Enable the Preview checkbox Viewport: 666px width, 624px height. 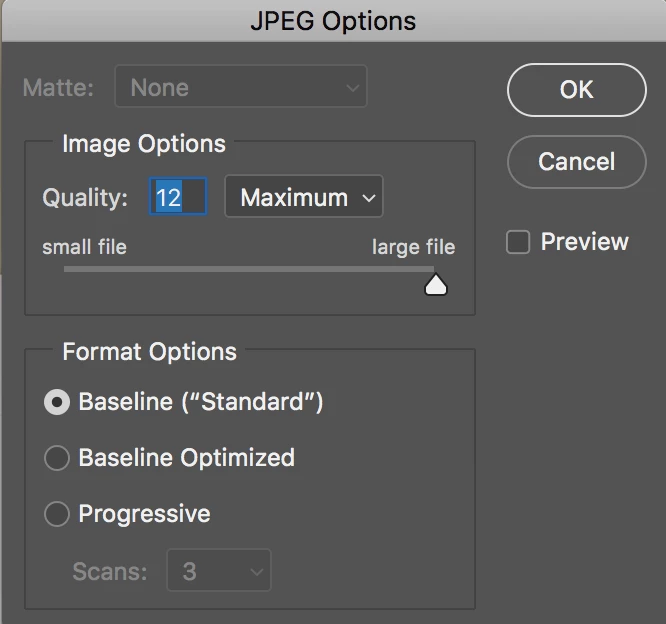point(518,242)
